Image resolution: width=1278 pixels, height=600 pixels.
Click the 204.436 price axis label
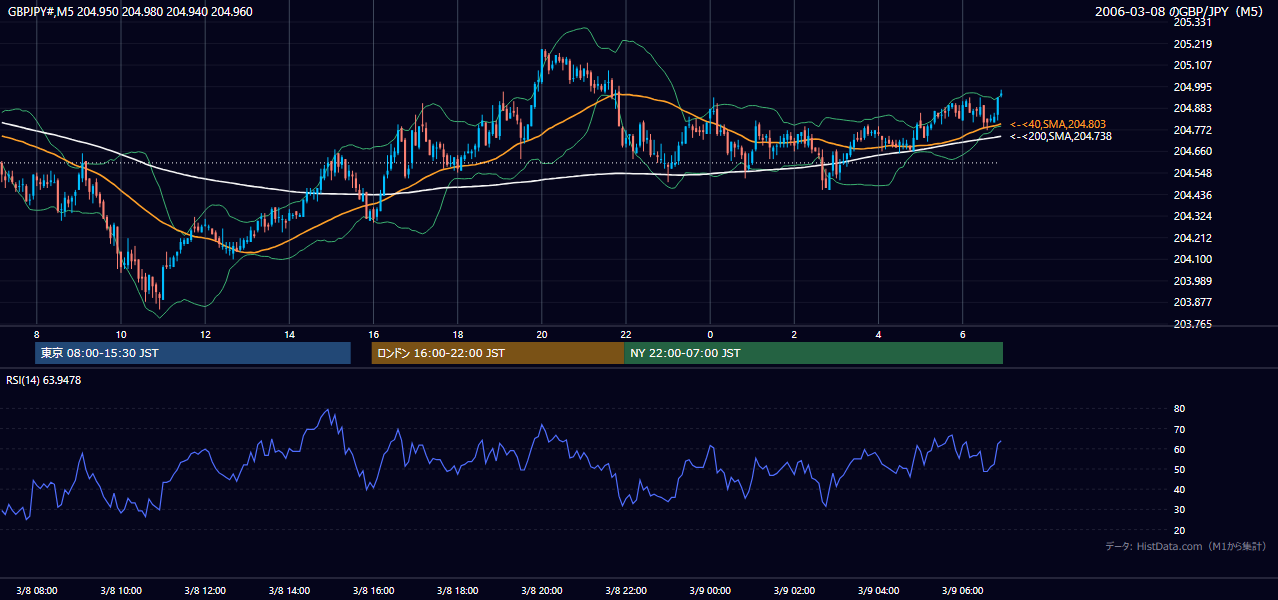pyautogui.click(x=1193, y=195)
